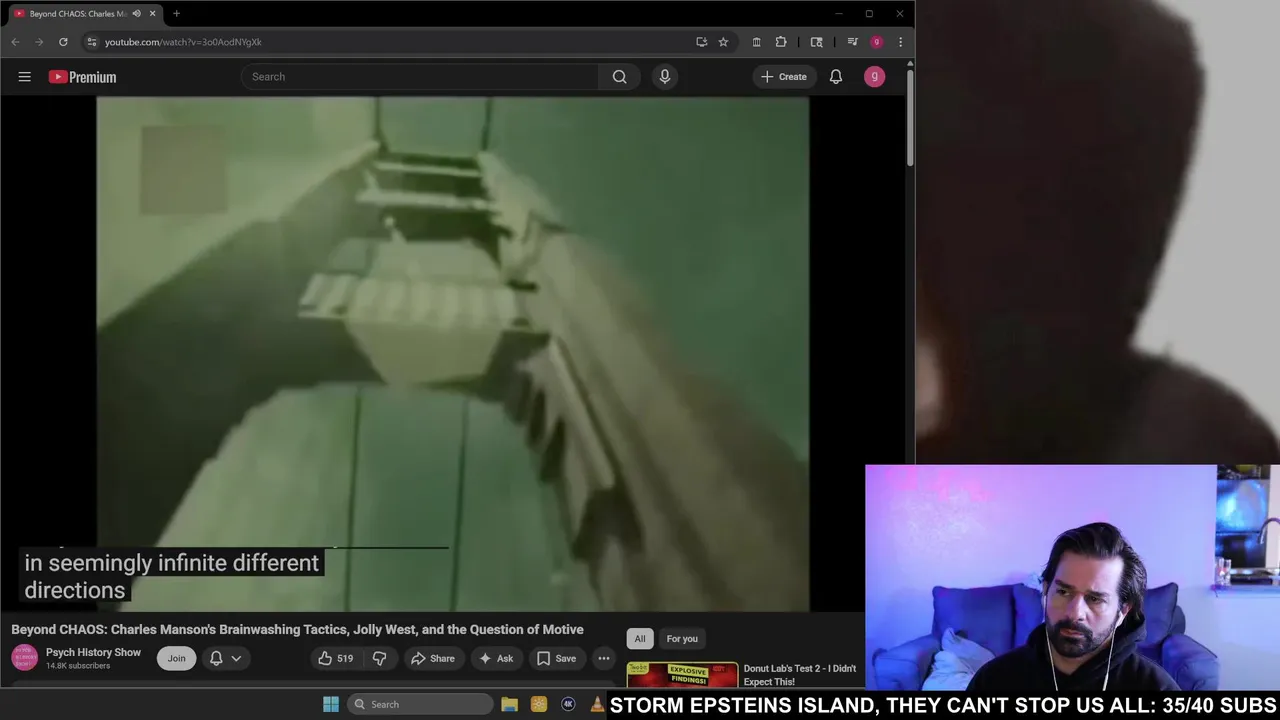Open the YouTube account avatar menu

pos(874,77)
